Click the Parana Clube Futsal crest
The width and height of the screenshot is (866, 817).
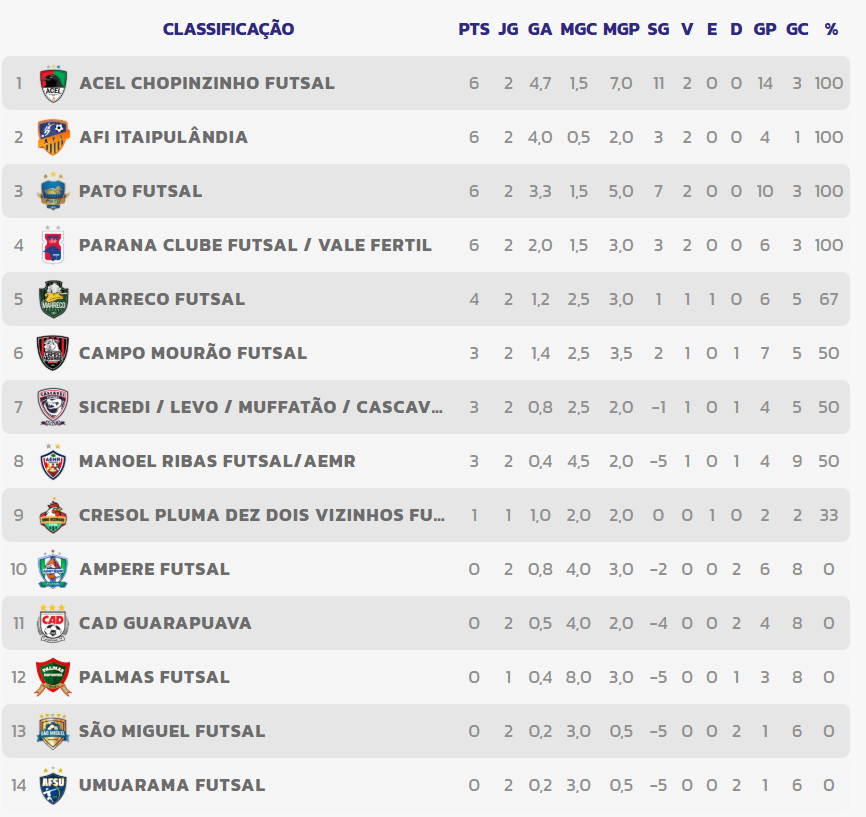coord(53,245)
